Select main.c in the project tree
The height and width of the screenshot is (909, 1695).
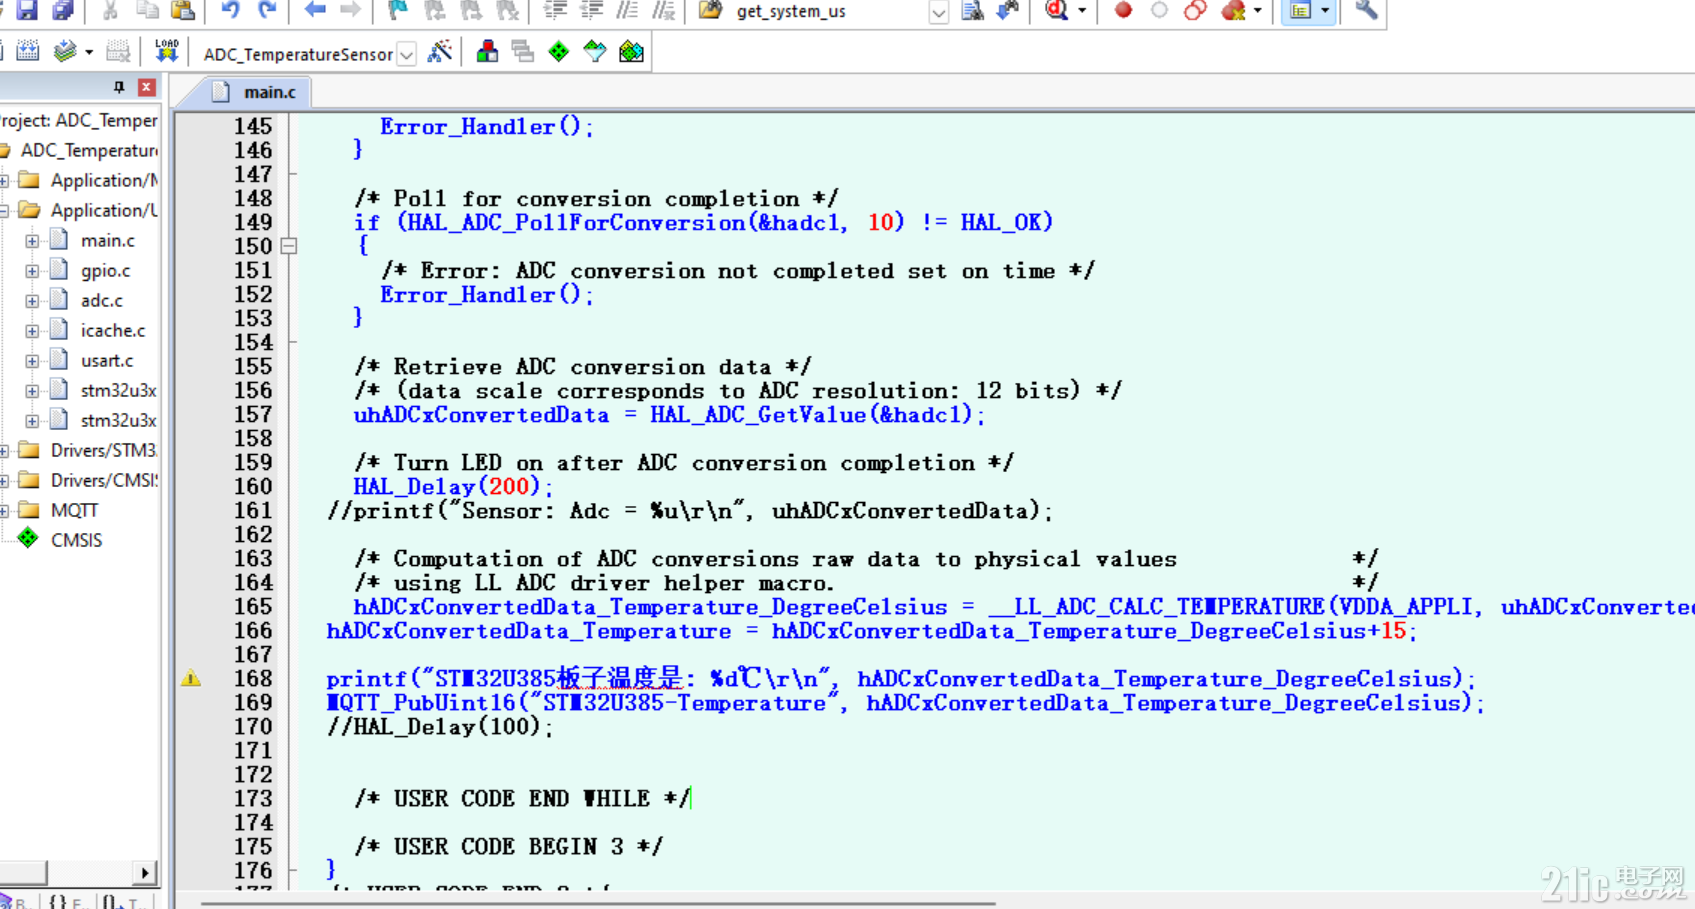(107, 241)
